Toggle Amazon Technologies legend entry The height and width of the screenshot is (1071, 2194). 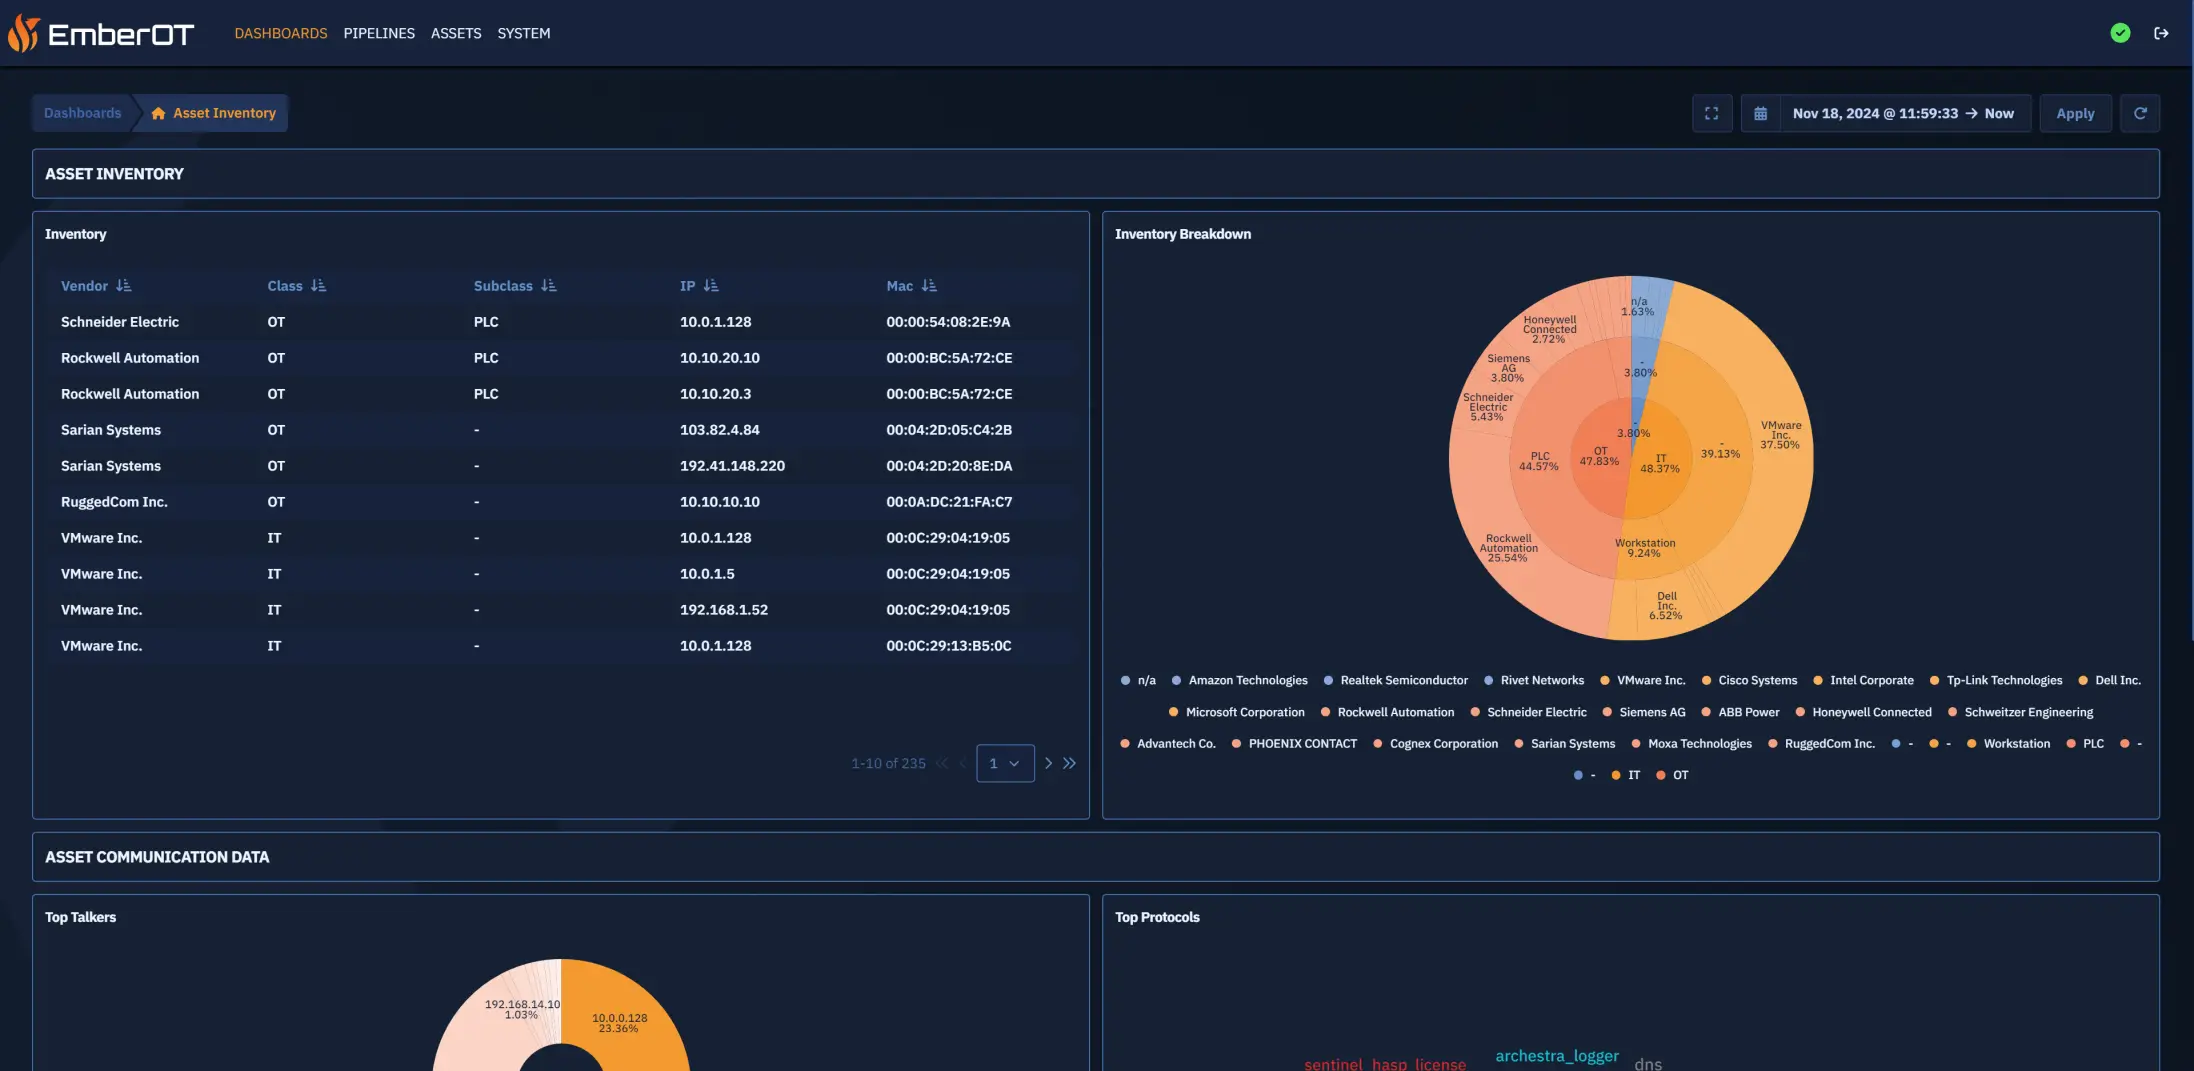coord(1239,680)
